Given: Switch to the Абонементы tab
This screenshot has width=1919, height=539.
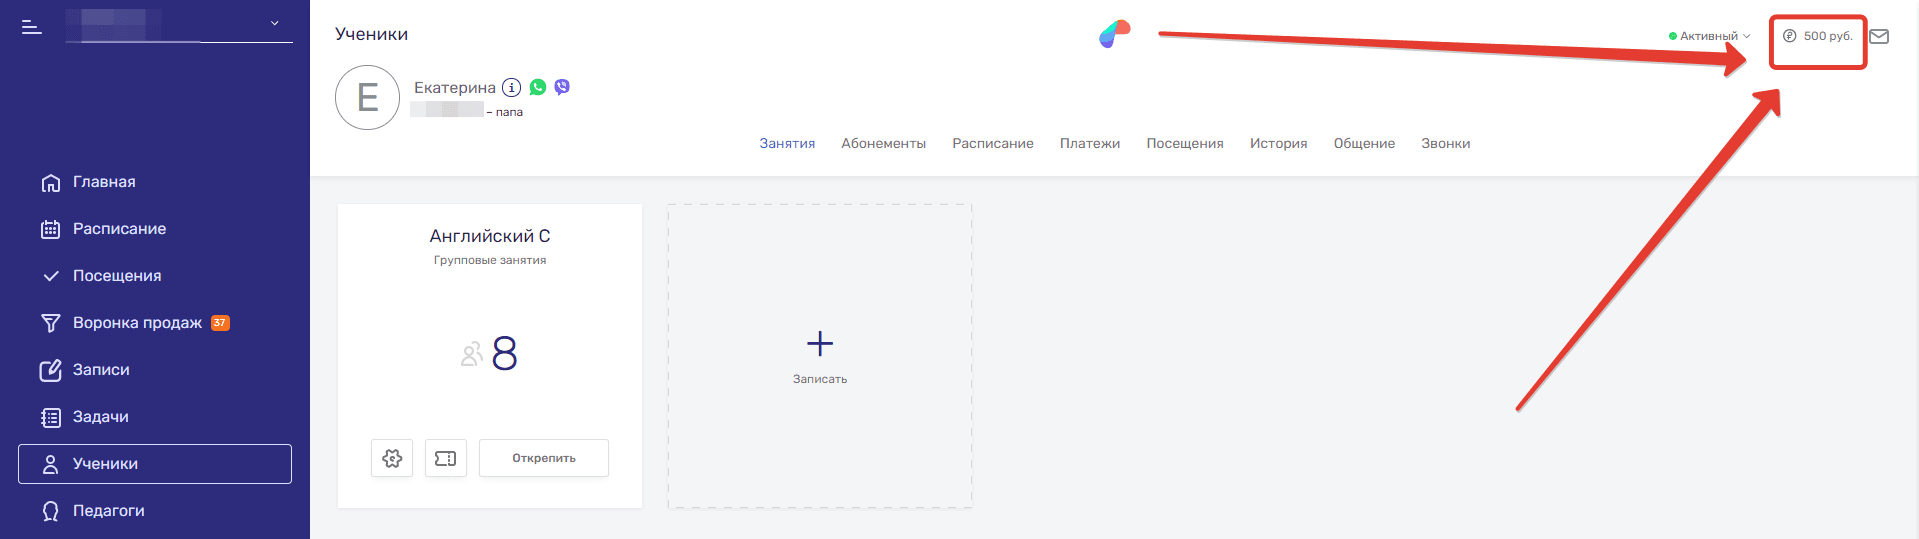Looking at the screenshot, I should pyautogui.click(x=883, y=143).
